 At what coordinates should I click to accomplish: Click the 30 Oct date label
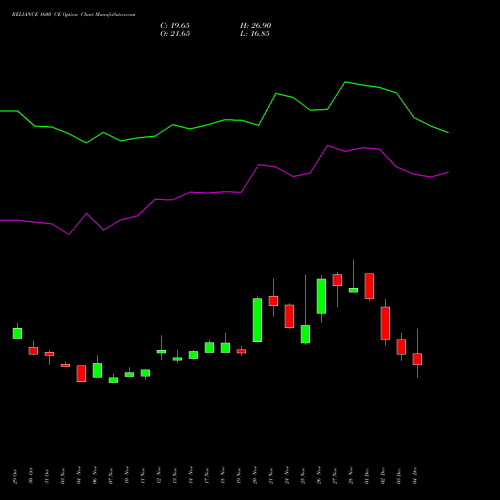[x=31, y=476]
